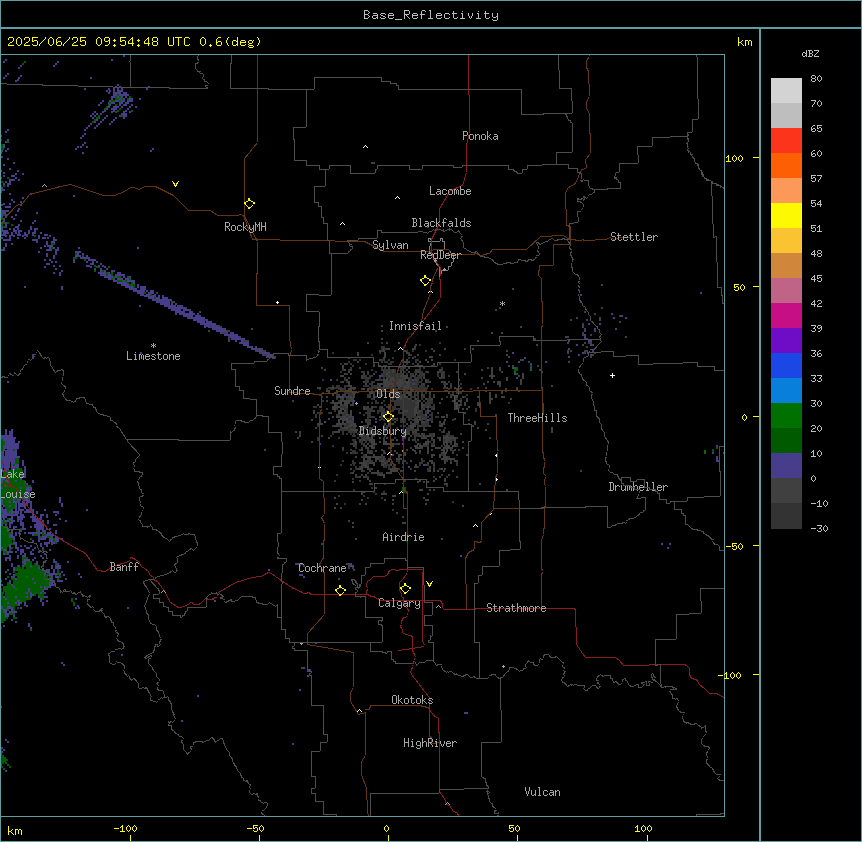This screenshot has width=862, height=842.
Task: Click the Limestone label
Action: click(153, 356)
